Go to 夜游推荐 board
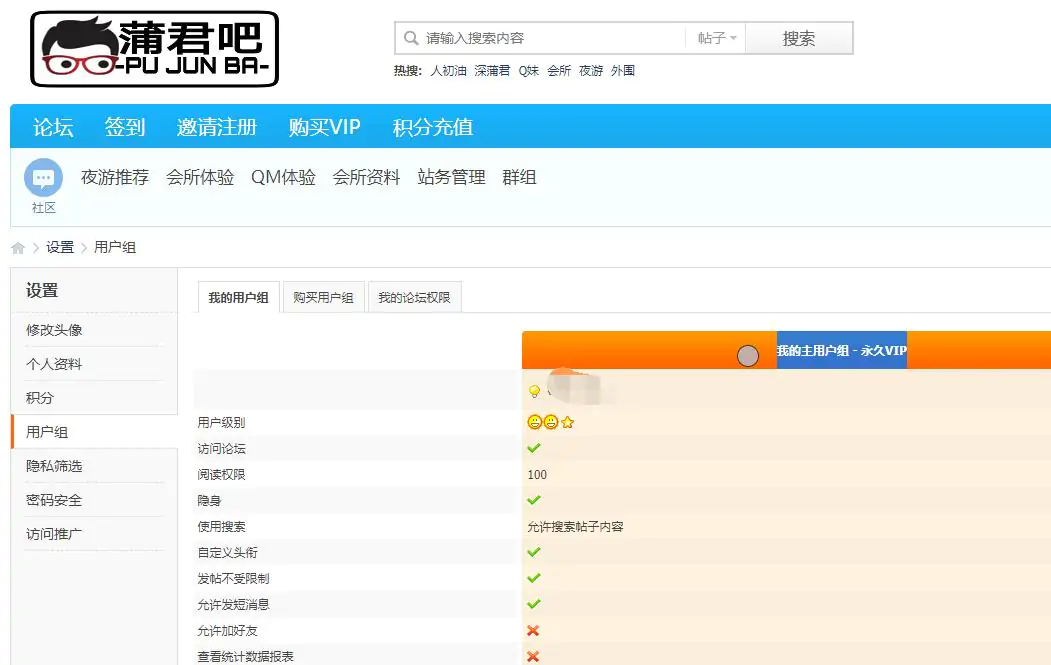This screenshot has width=1051, height=665. 115,177
